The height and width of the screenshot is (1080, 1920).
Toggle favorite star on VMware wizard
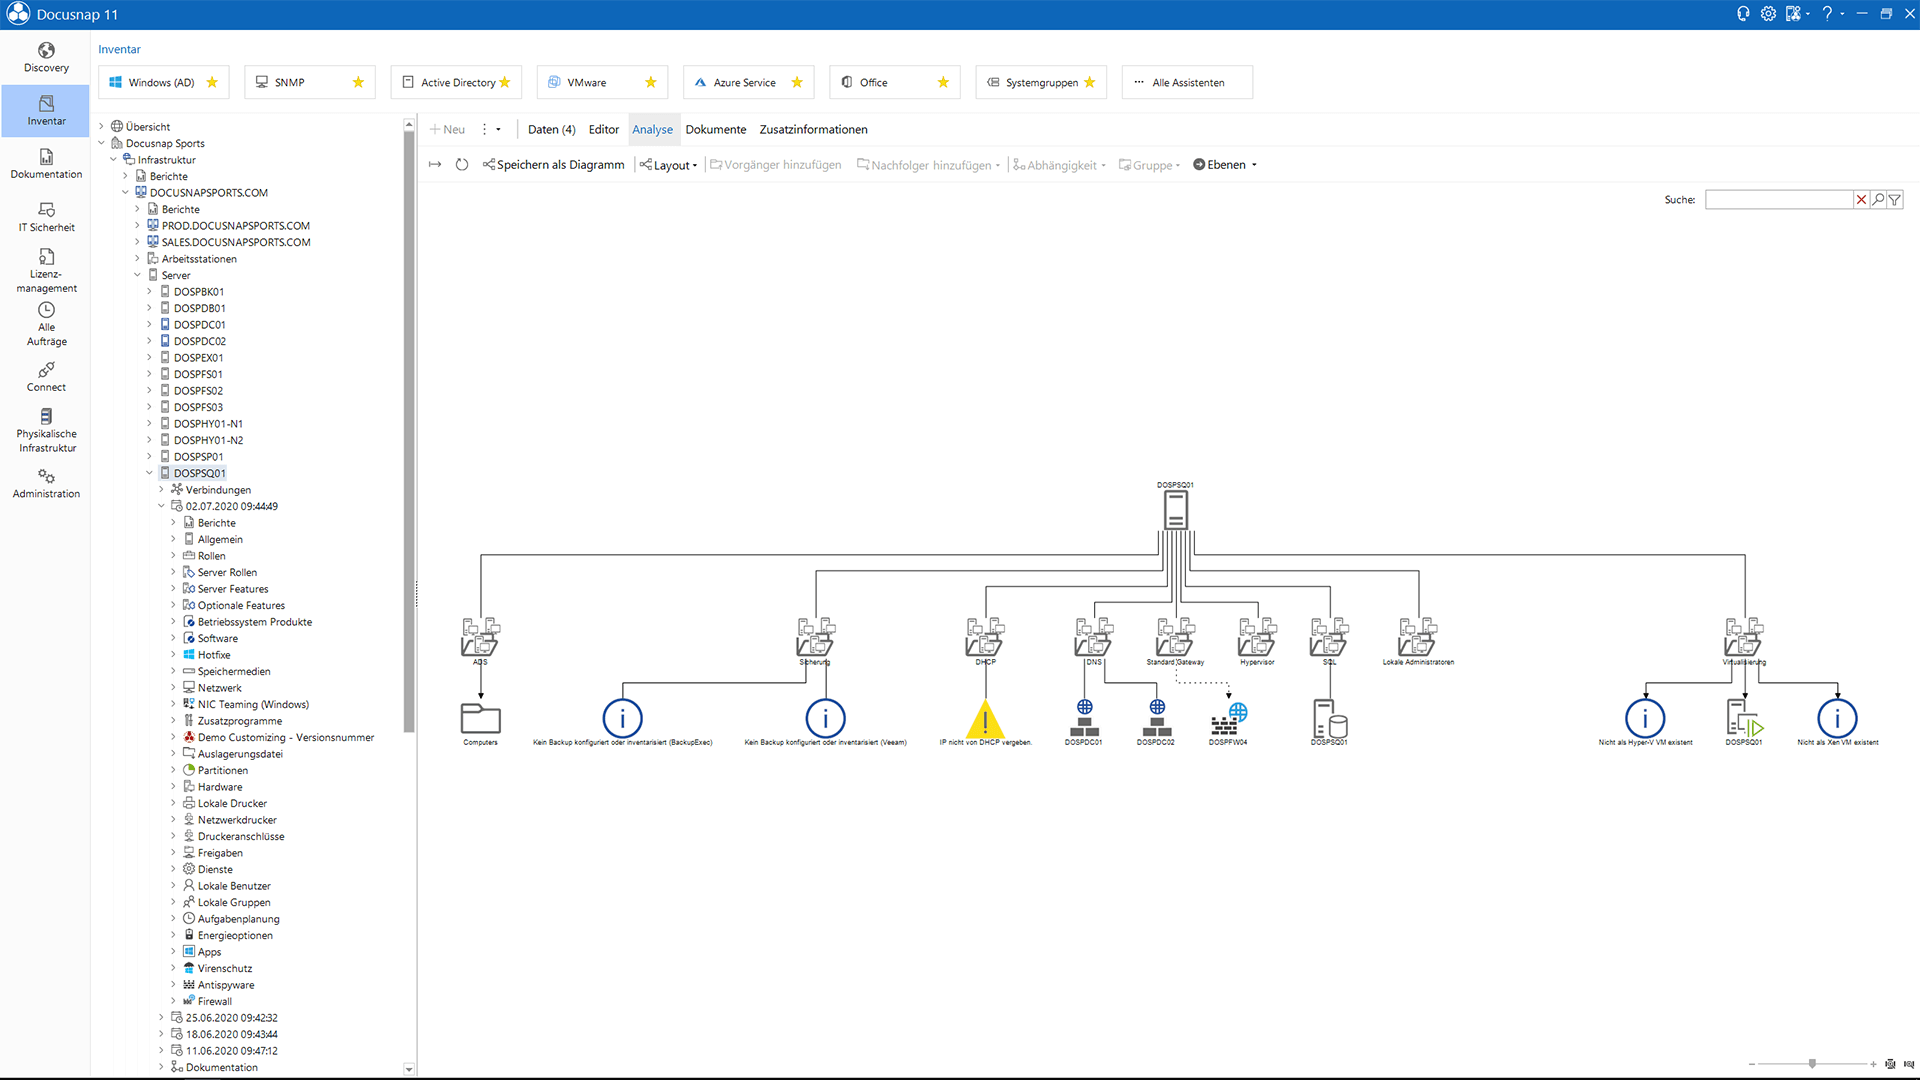point(651,83)
